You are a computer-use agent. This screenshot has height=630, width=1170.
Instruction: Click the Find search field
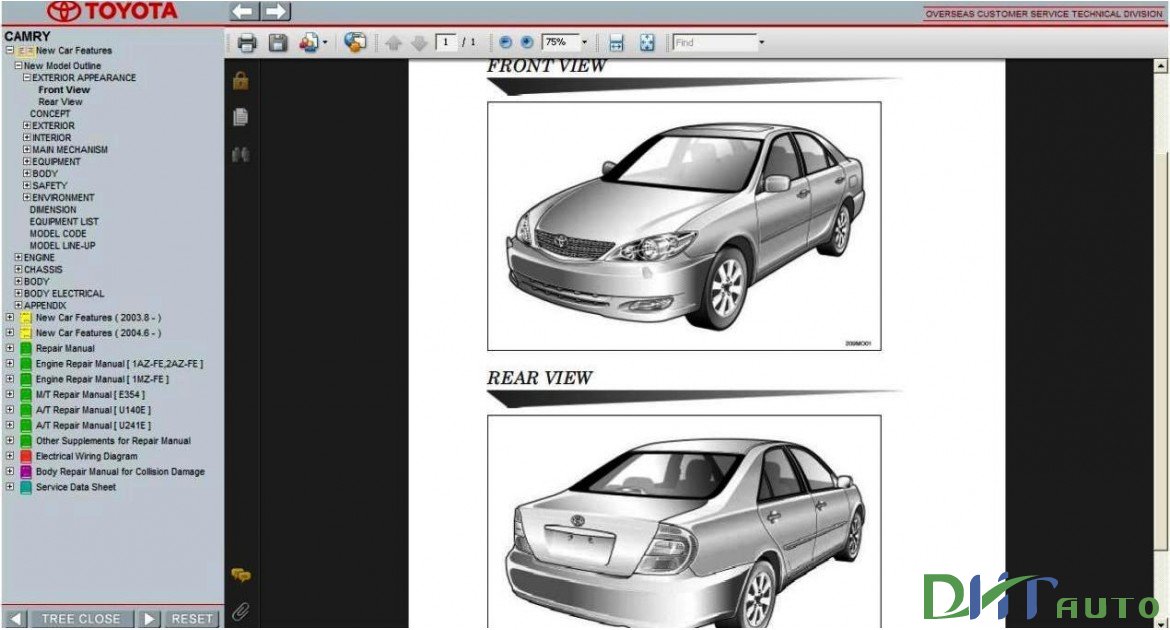715,43
